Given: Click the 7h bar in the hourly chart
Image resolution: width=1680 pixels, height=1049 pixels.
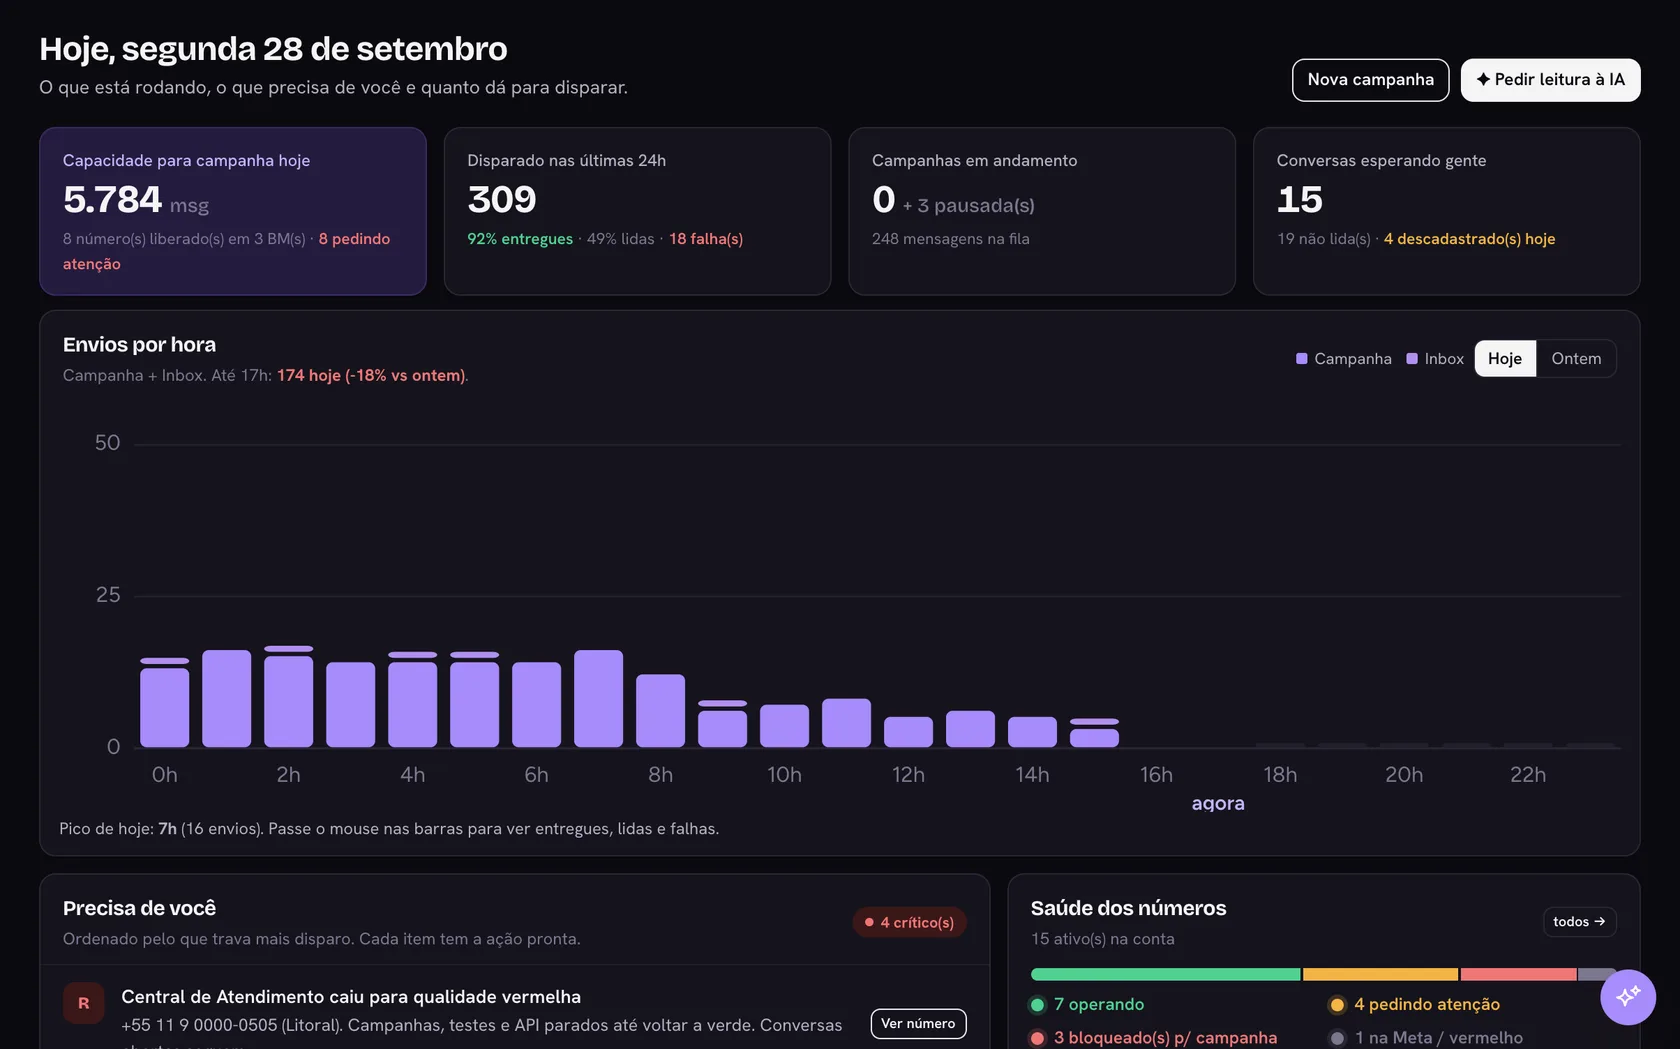Looking at the screenshot, I should pos(598,699).
